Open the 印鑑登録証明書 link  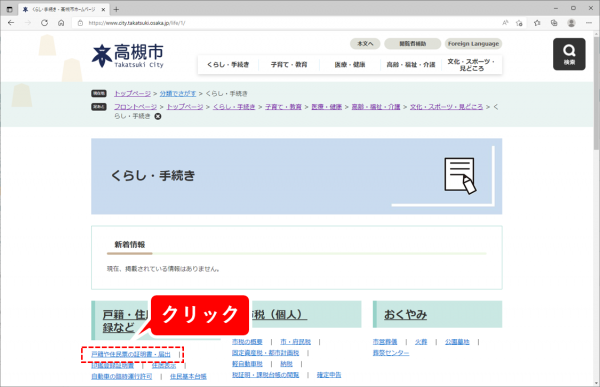(x=112, y=366)
